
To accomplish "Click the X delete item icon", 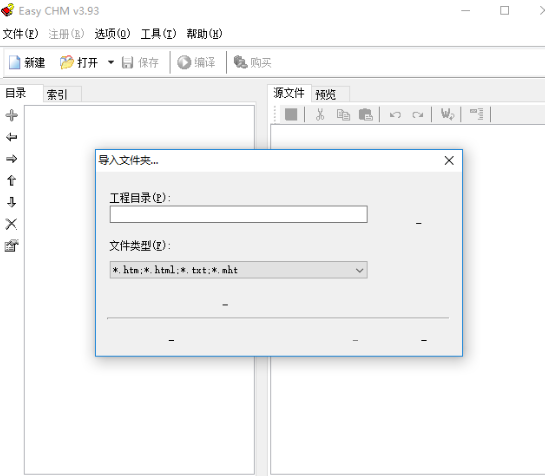I will click(x=11, y=224).
